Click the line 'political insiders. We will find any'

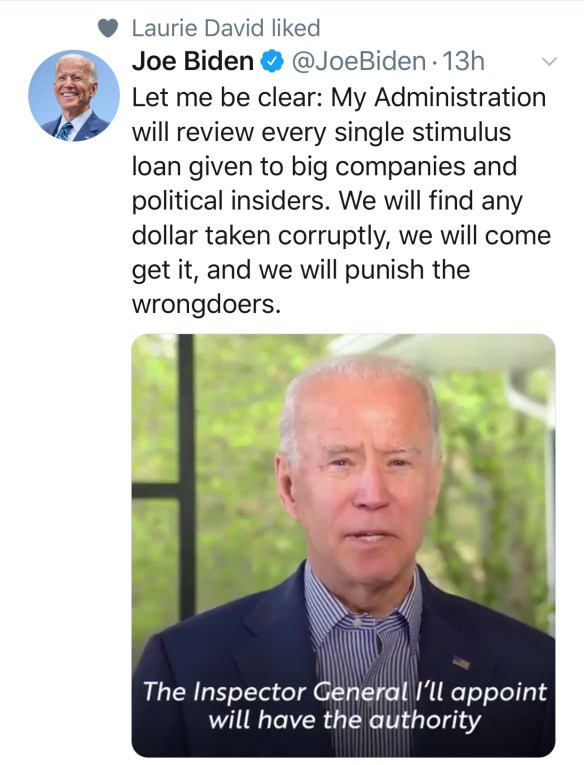pos(327,201)
